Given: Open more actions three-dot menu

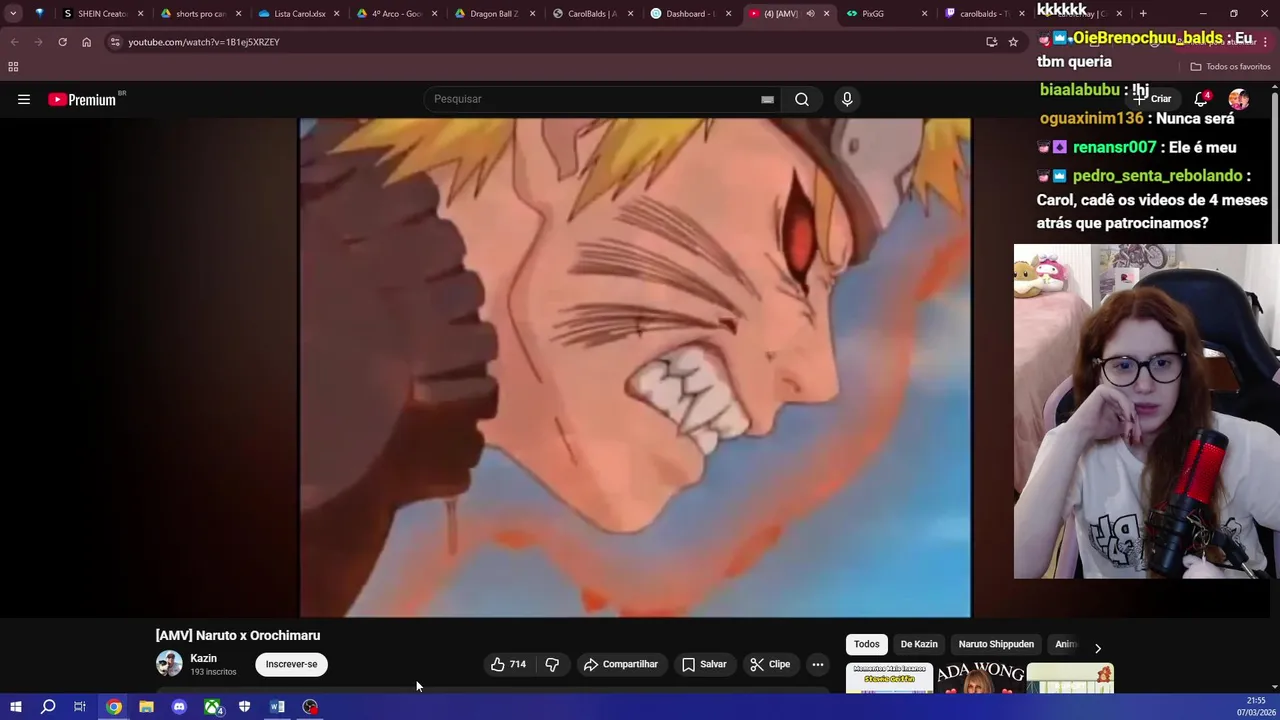Looking at the screenshot, I should click(x=818, y=664).
